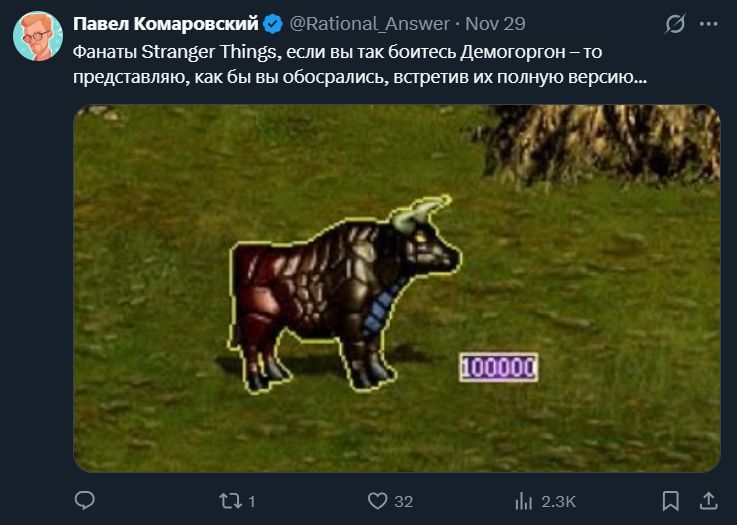
Task: Like the tweet with the heart icon
Action: coord(377,501)
